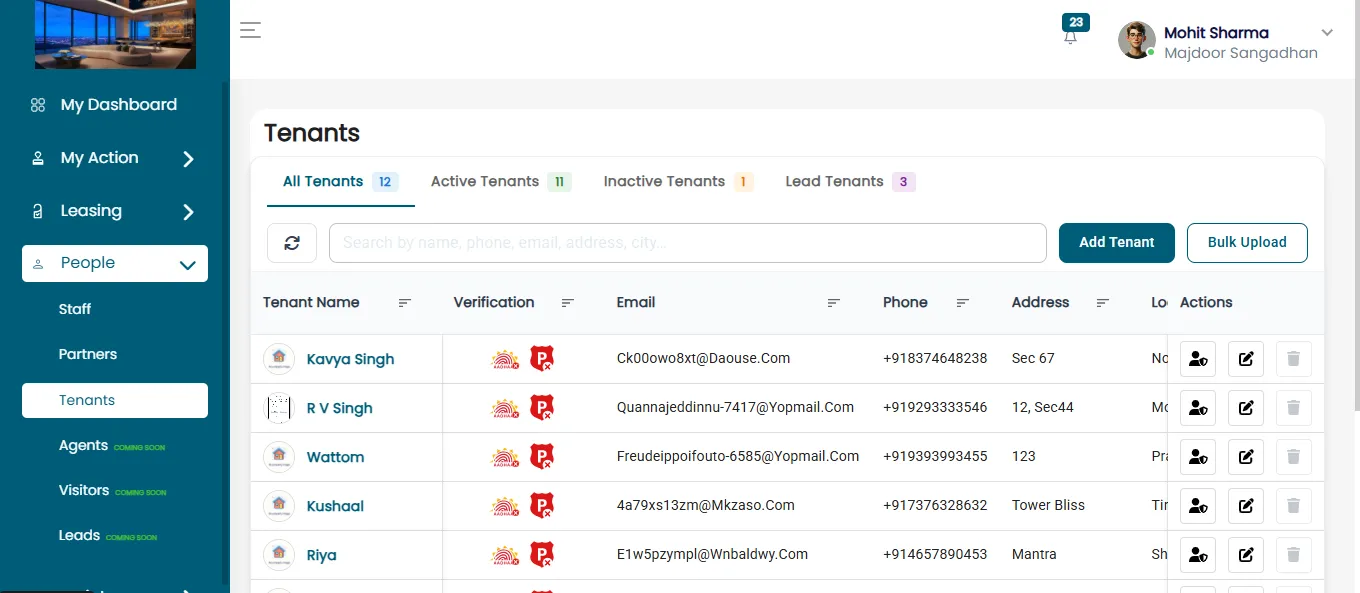The width and height of the screenshot is (1360, 593).
Task: Open the Kavya Singh tenant name link
Action: pos(350,359)
